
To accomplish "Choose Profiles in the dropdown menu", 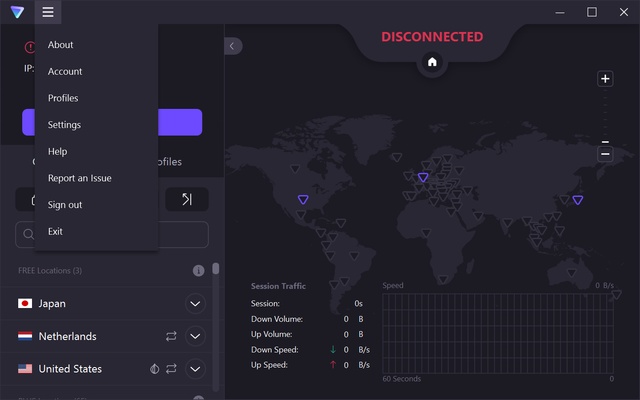I will (x=63, y=98).
